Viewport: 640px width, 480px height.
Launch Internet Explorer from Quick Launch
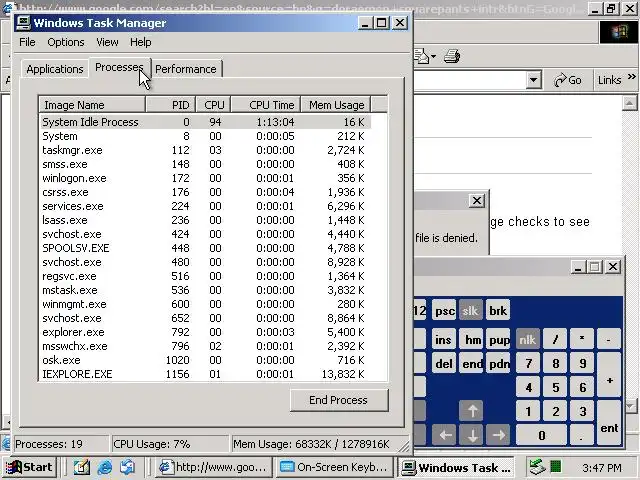tap(104, 467)
